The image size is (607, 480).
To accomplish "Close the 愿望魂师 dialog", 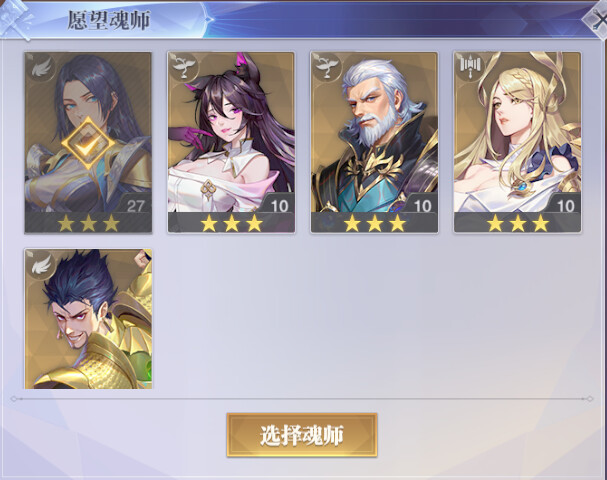I will [x=596, y=19].
